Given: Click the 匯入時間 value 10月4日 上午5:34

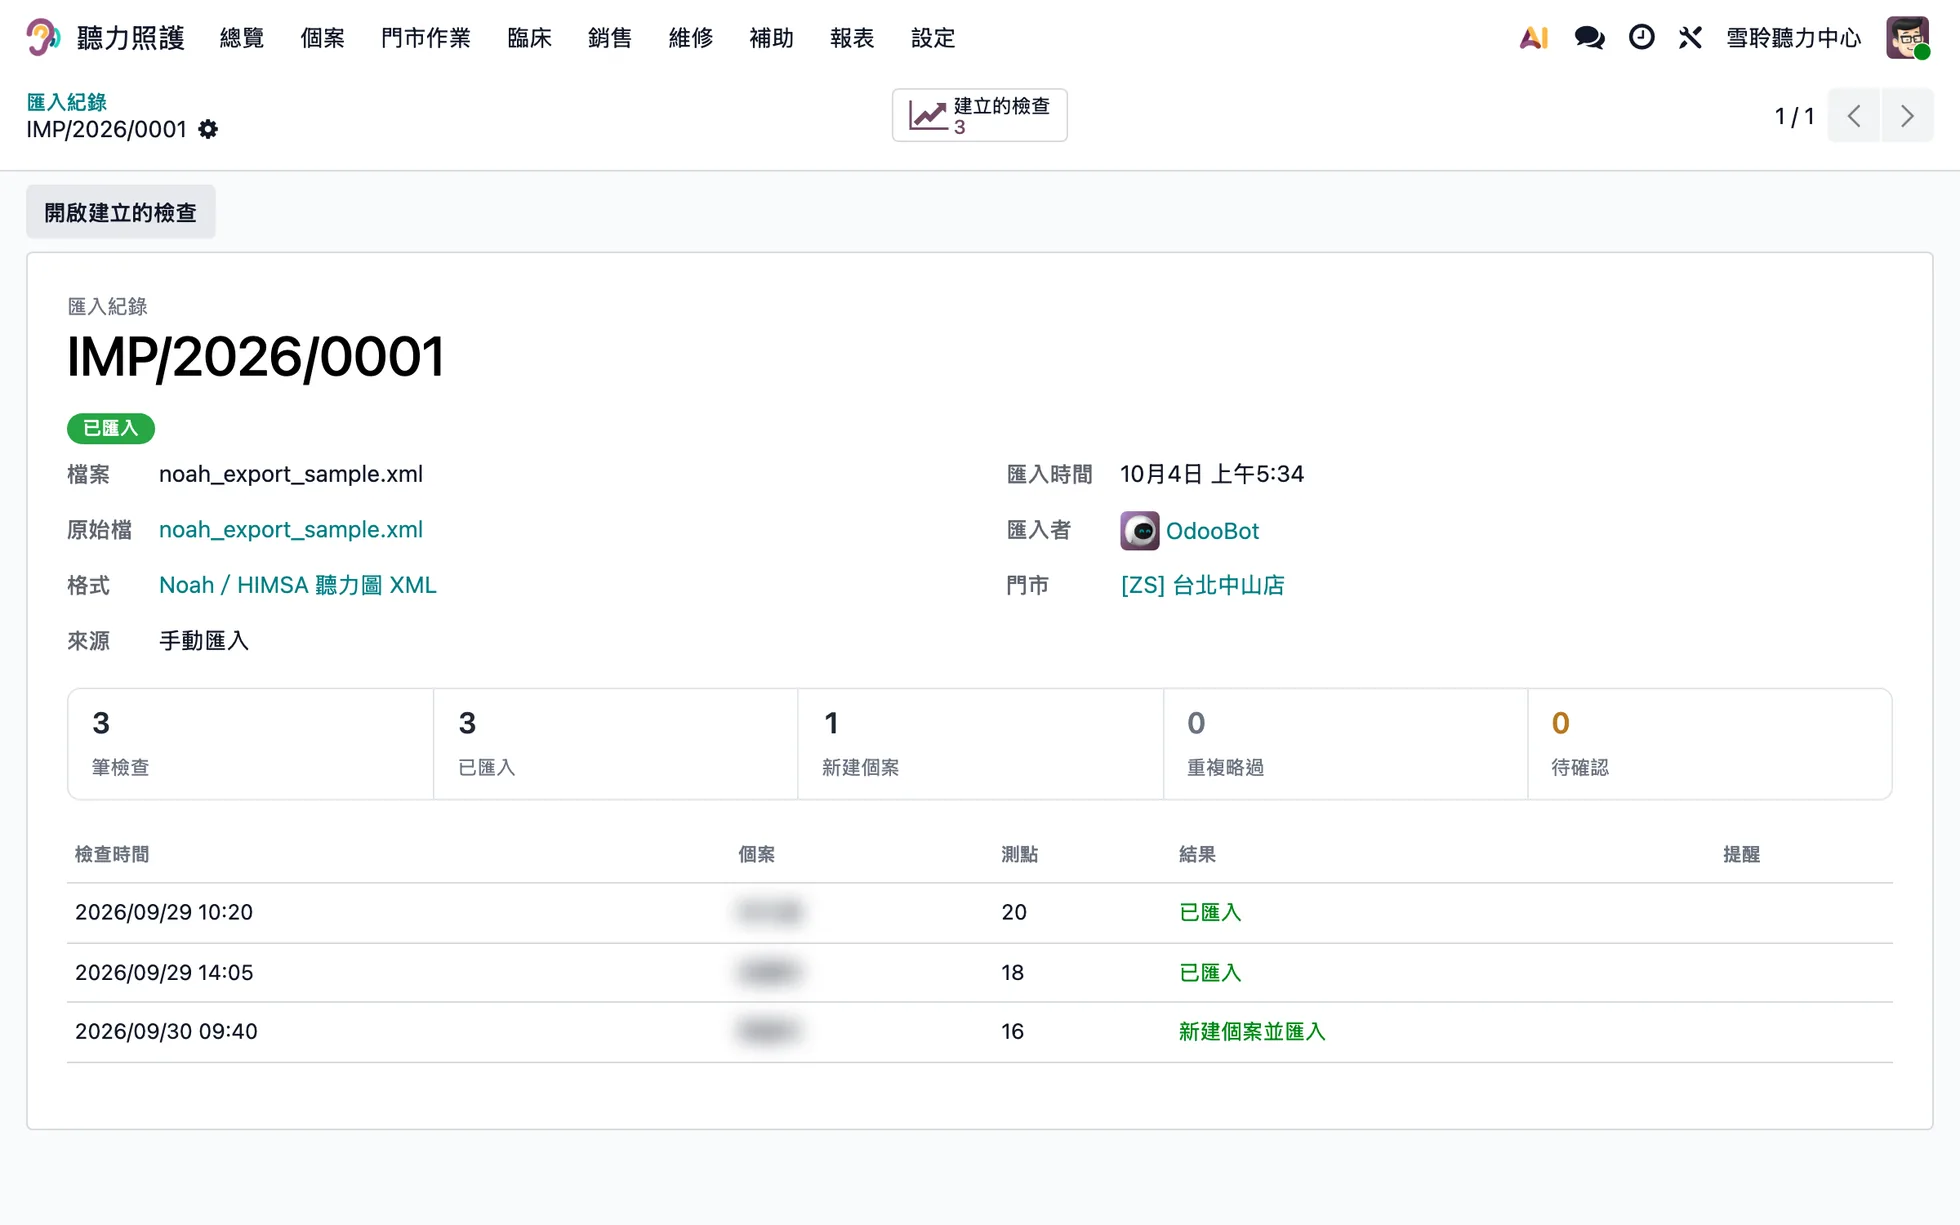Looking at the screenshot, I should click(x=1212, y=474).
